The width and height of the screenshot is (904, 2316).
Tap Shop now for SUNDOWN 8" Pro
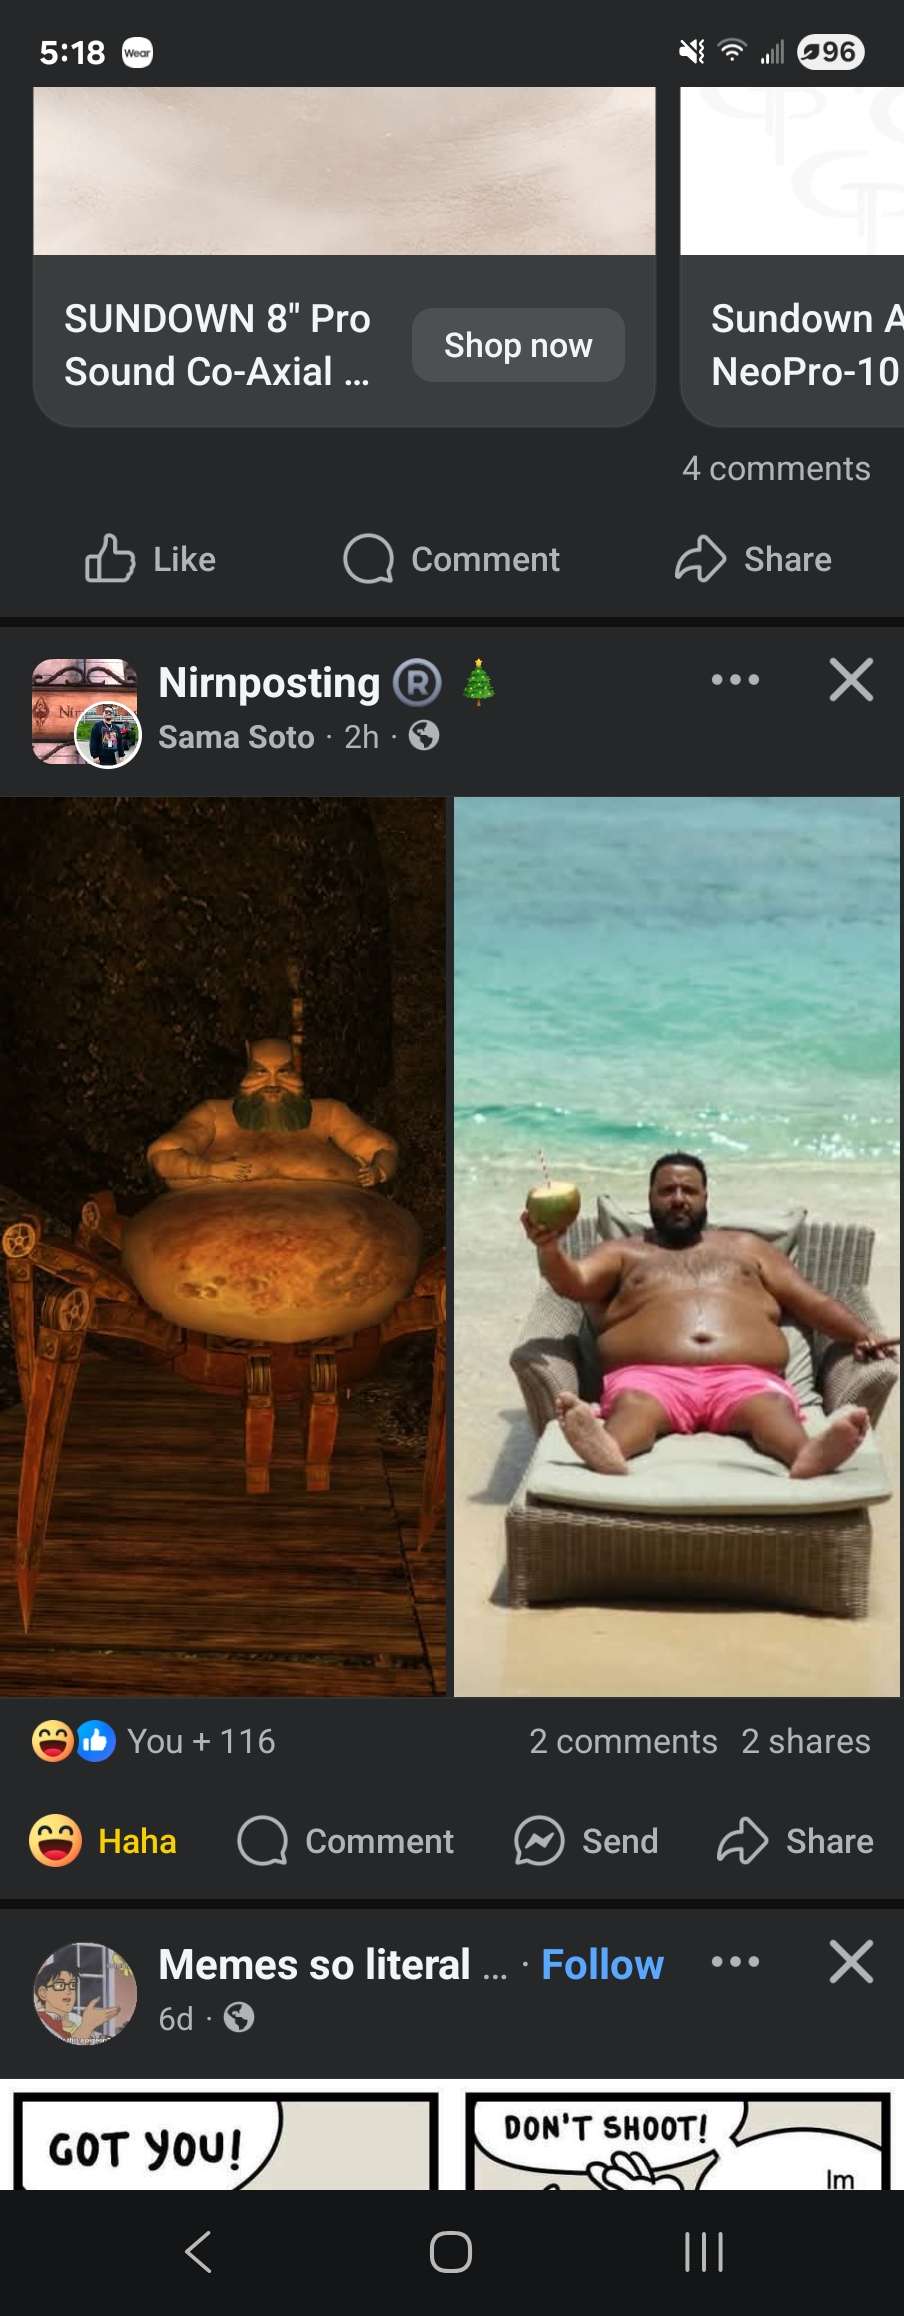click(518, 345)
